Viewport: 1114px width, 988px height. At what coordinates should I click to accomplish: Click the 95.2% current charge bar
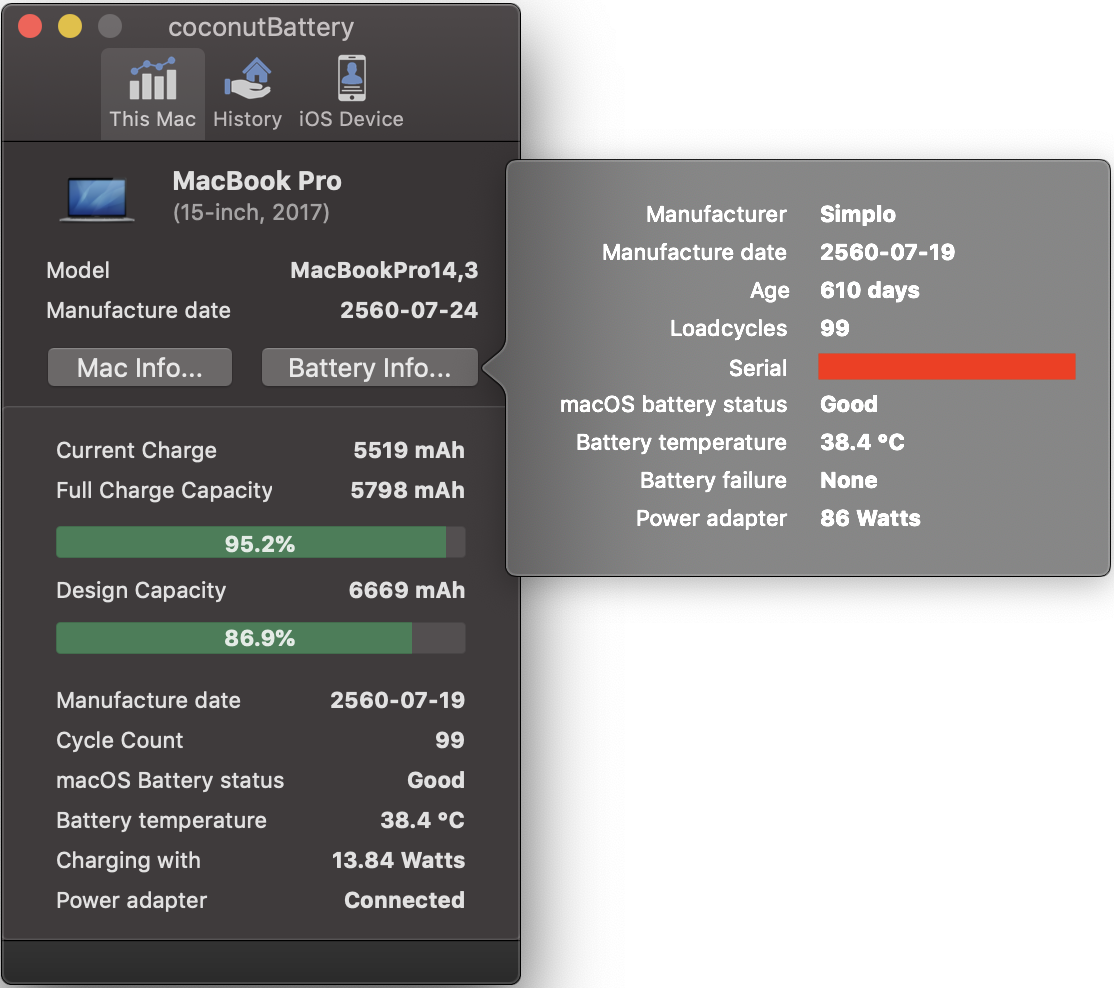click(261, 543)
